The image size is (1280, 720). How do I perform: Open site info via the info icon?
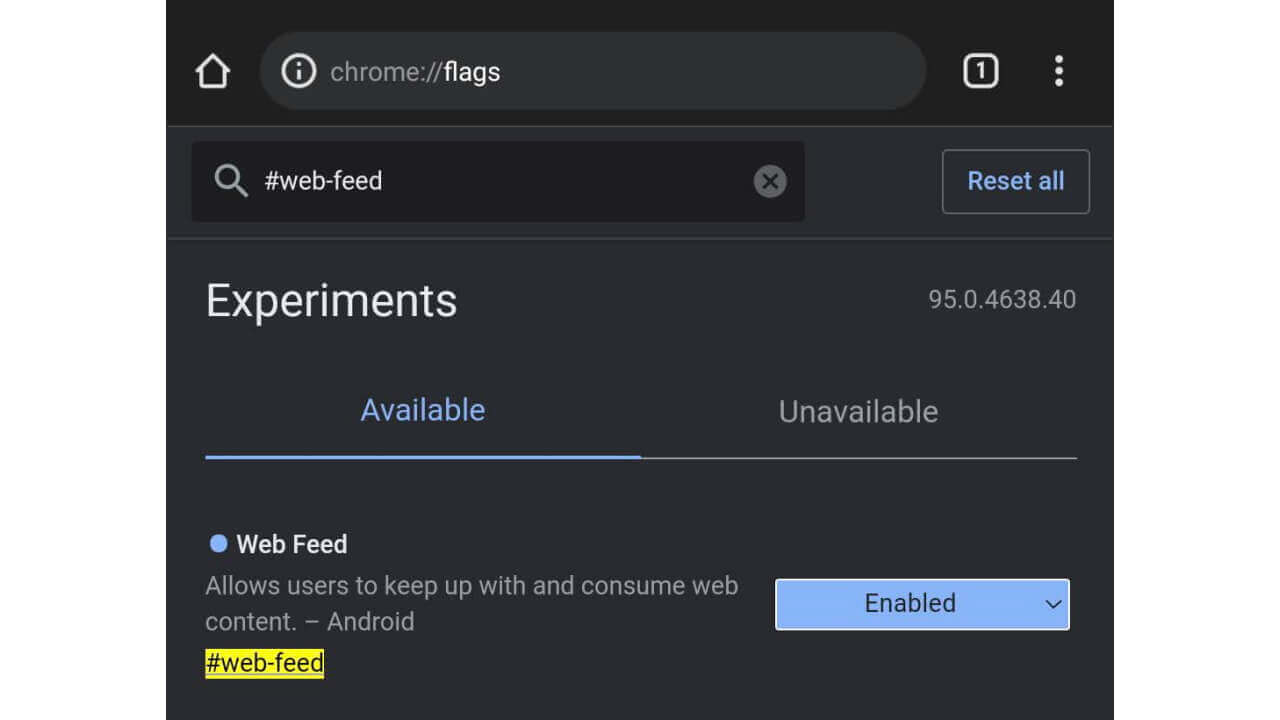[297, 70]
